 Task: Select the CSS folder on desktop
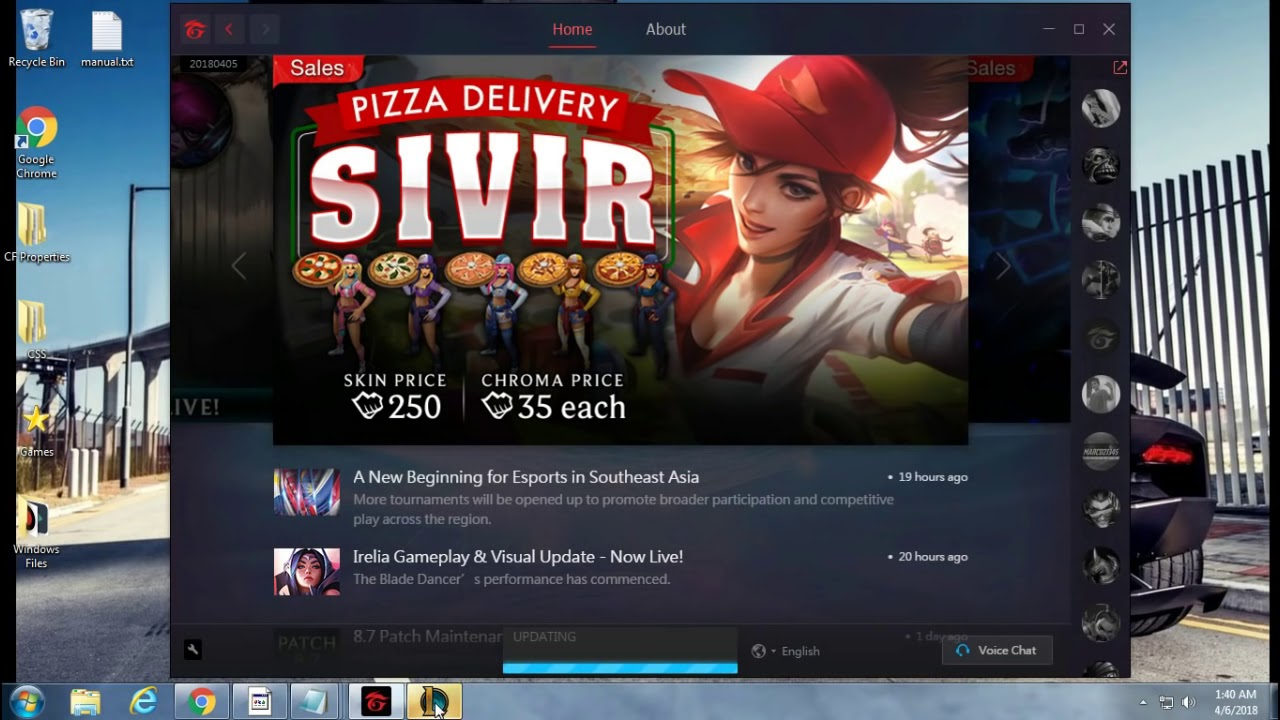coord(37,330)
